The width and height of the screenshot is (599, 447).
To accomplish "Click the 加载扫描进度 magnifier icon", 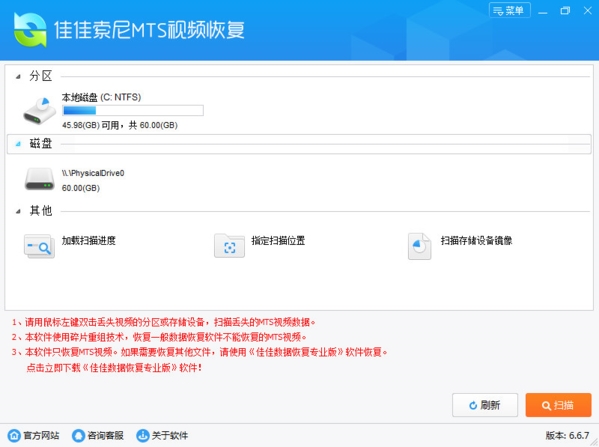I will coord(39,246).
